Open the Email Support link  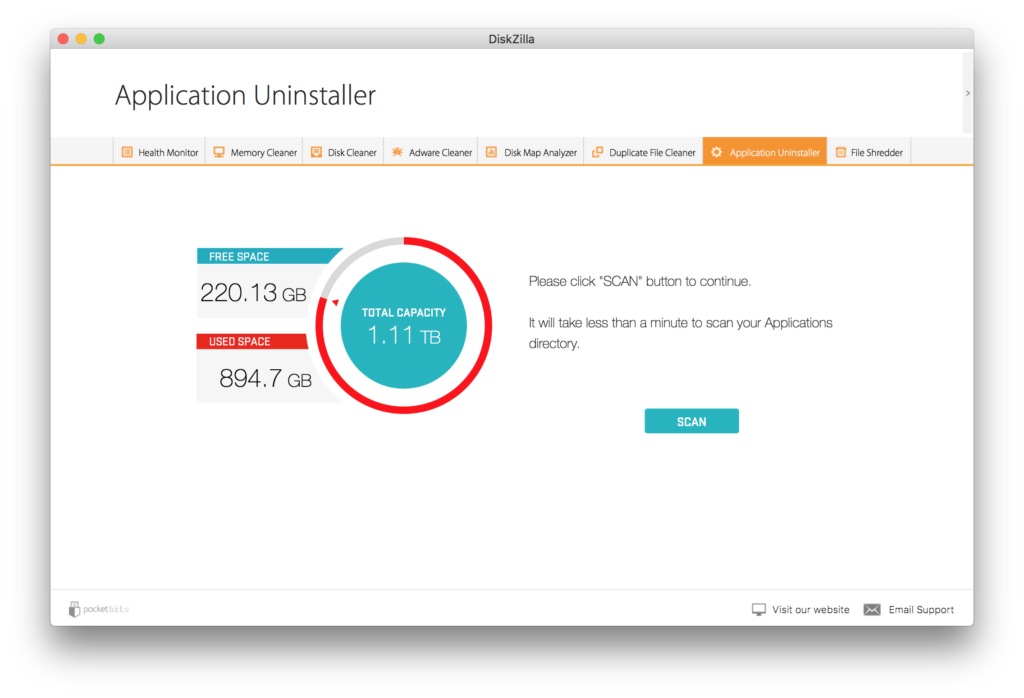[921, 609]
